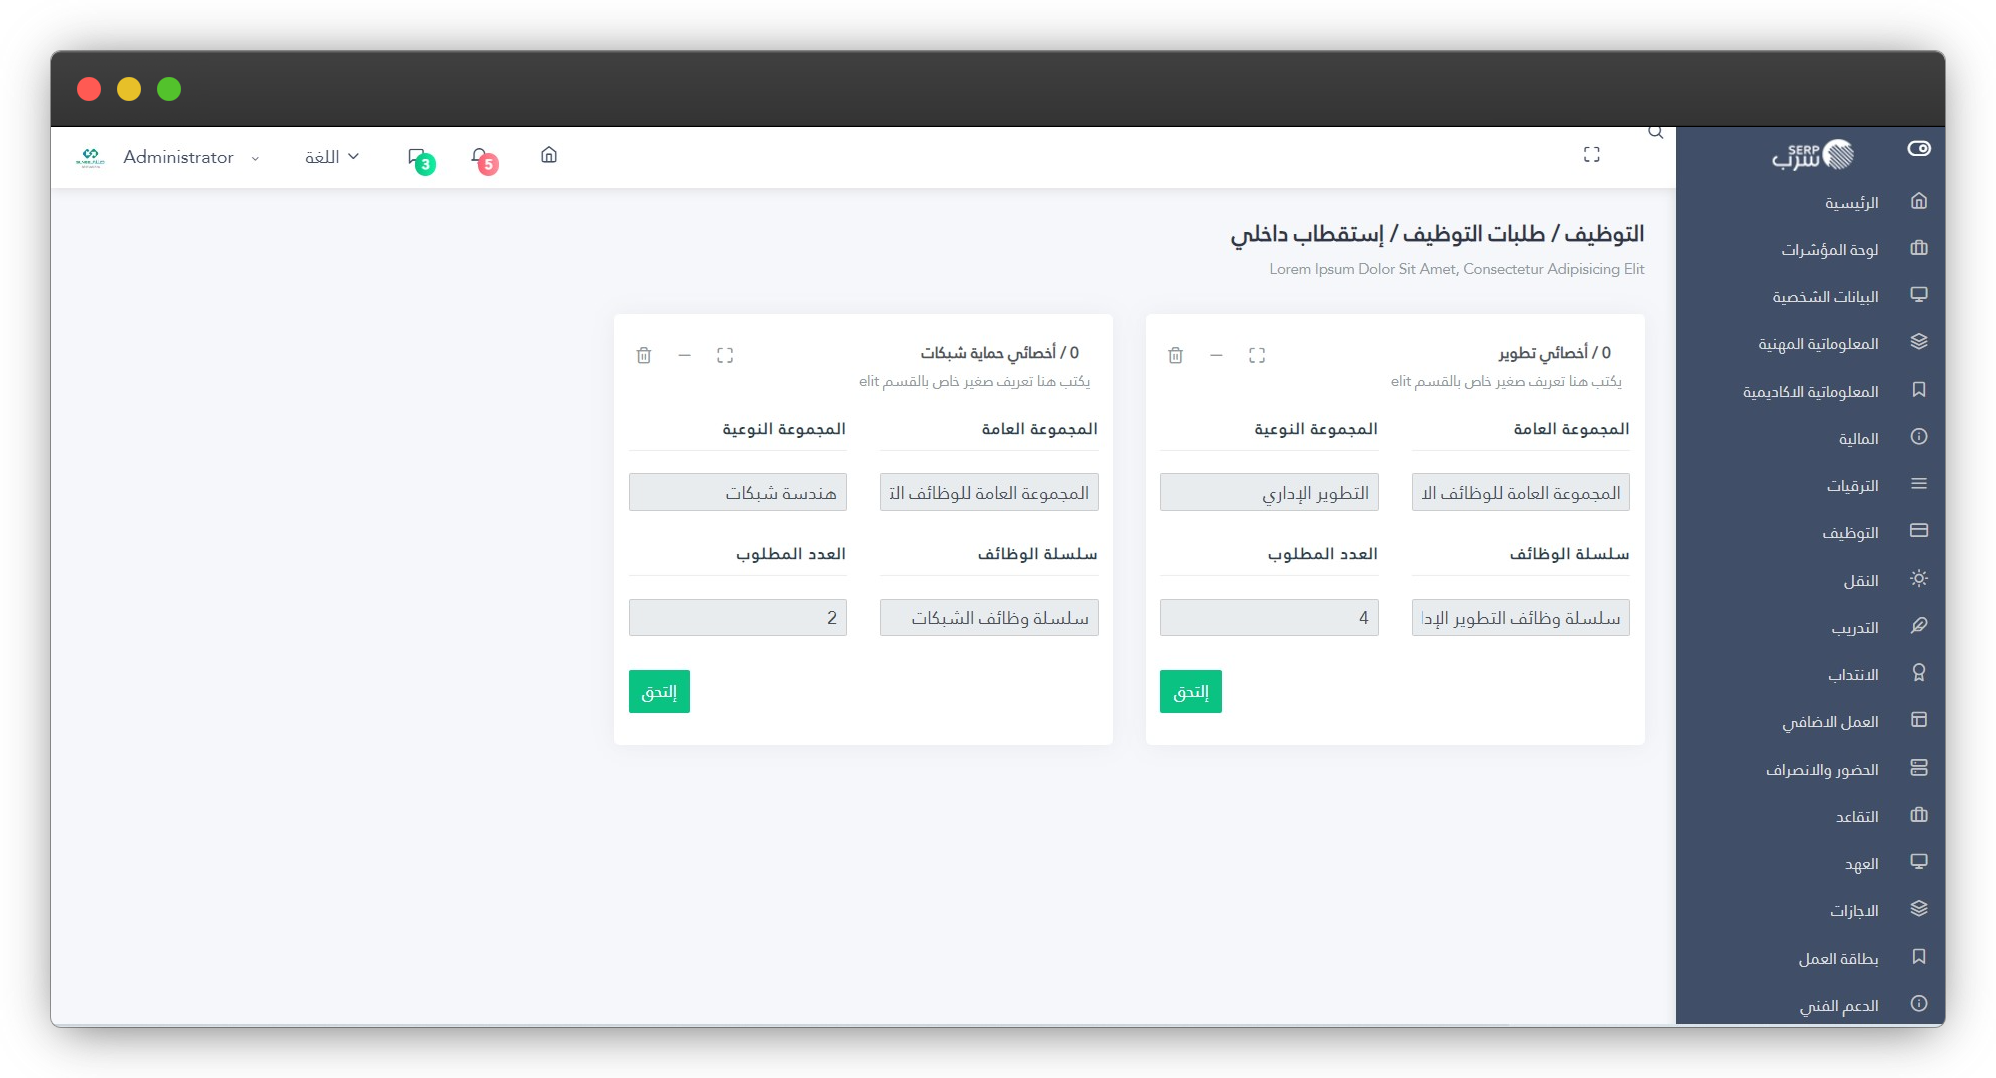
Task: Click إلتحق button for أخصائي تطوير
Action: tap(1190, 691)
